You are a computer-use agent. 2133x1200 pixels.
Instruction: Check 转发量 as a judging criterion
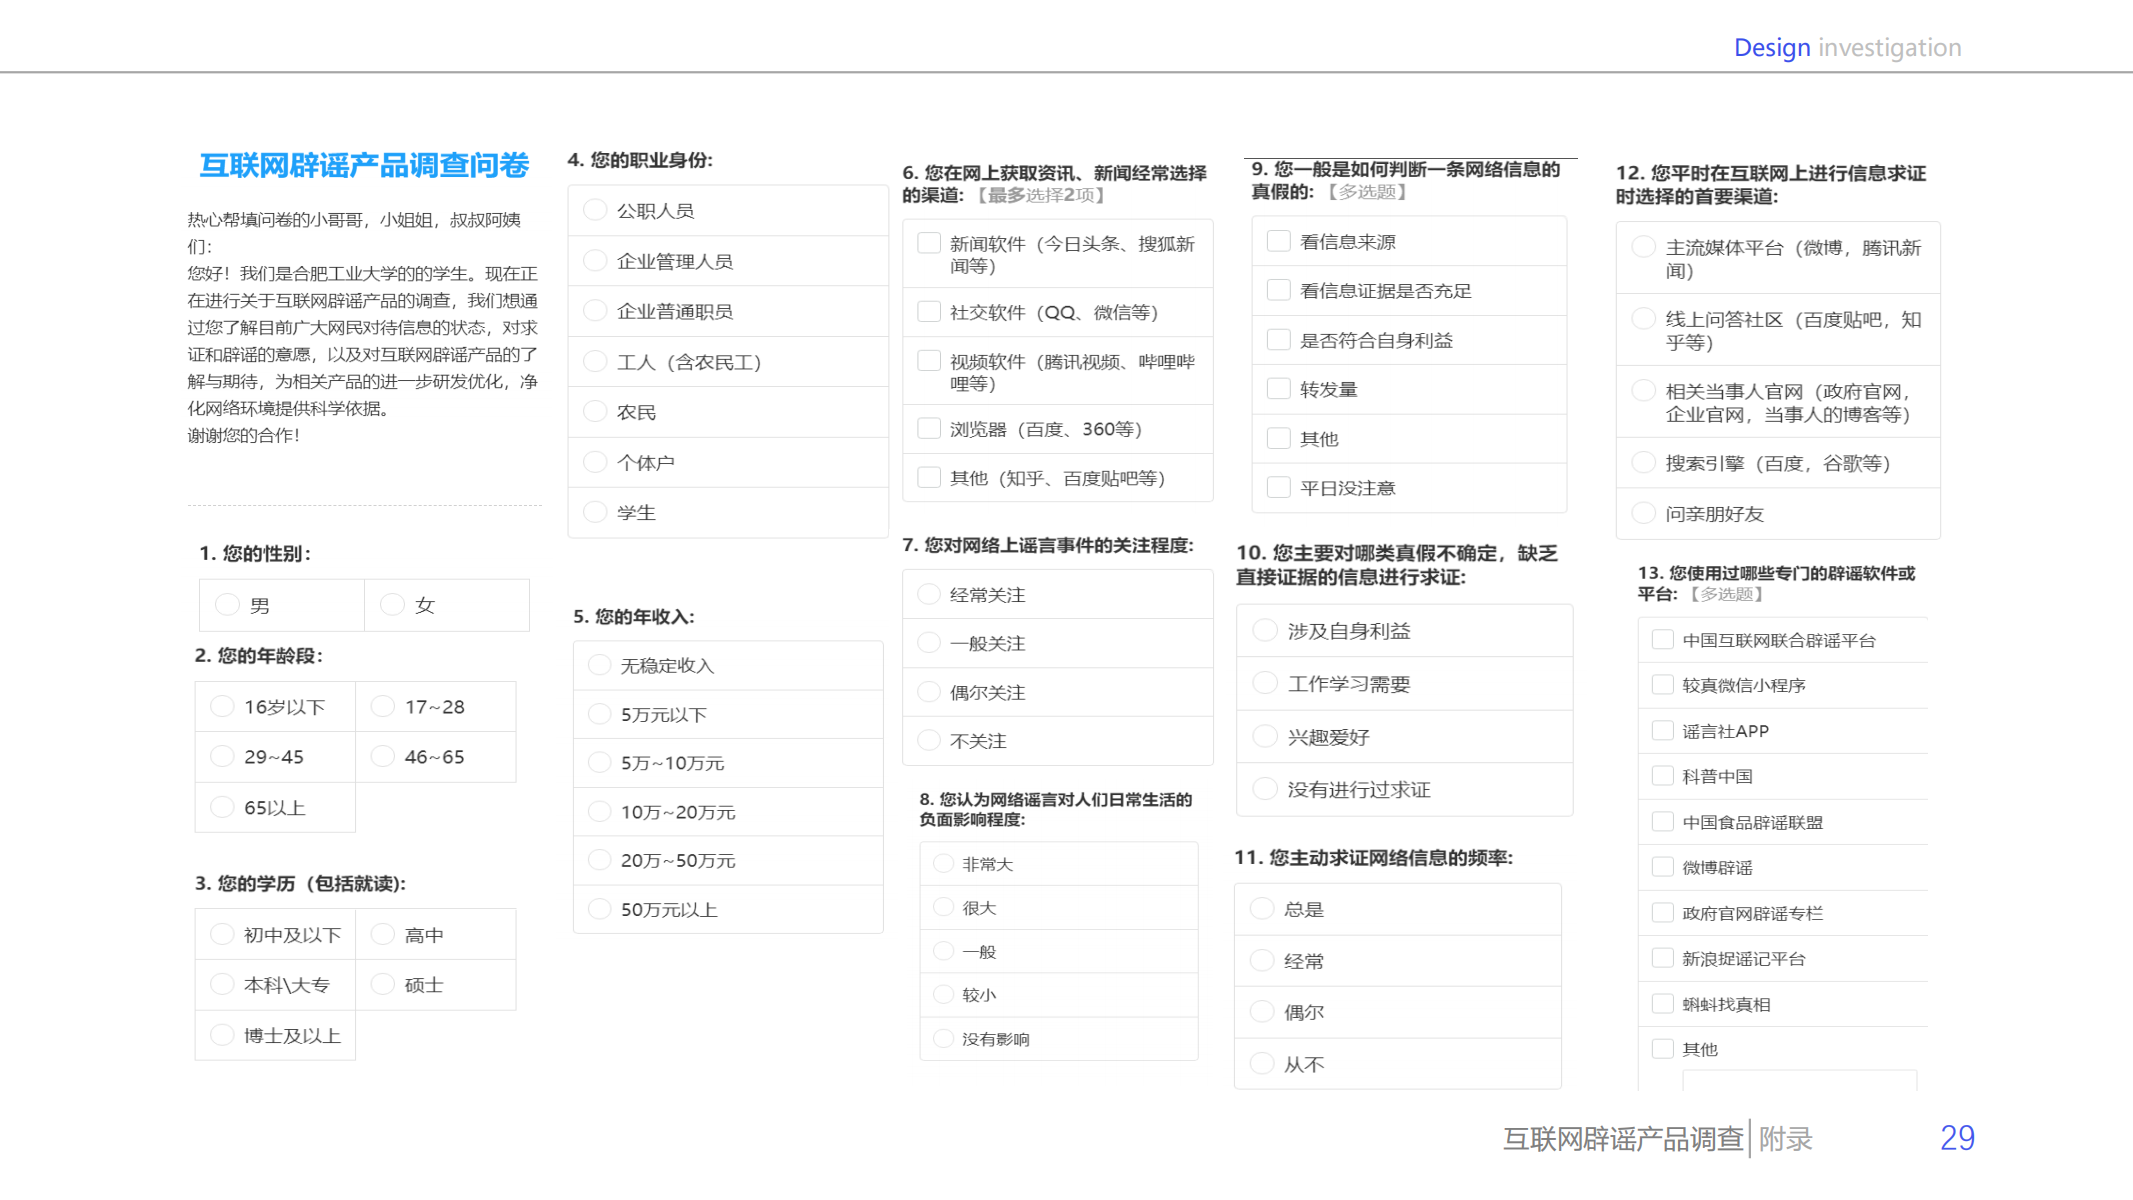(1278, 388)
